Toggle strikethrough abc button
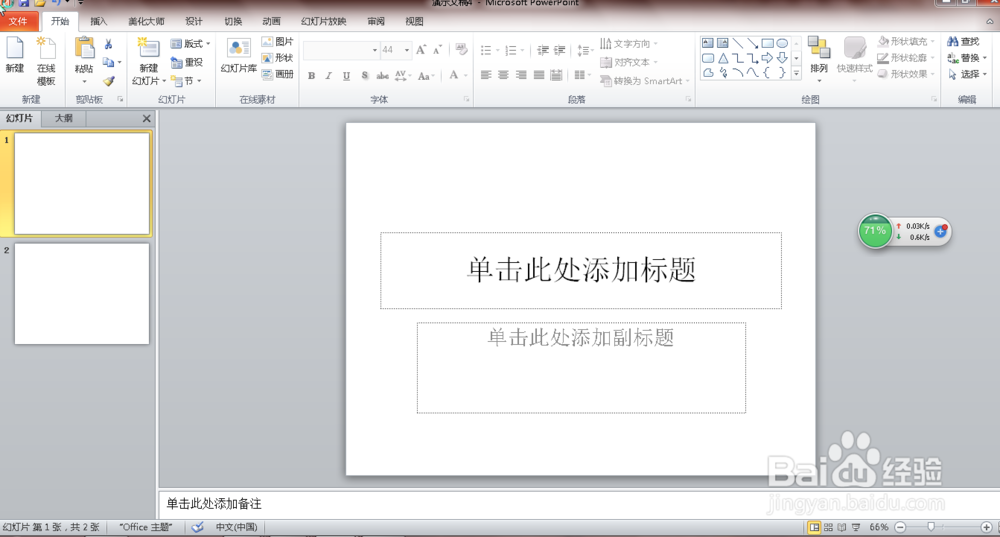Image resolution: width=1000 pixels, height=537 pixels. click(x=382, y=76)
